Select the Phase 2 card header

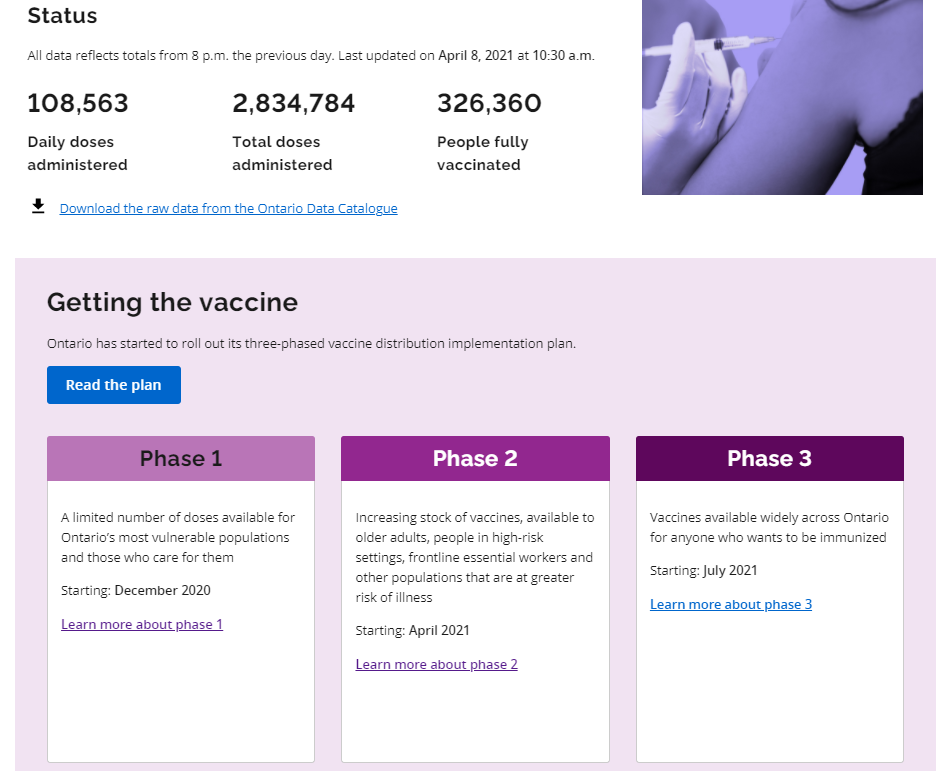[475, 459]
